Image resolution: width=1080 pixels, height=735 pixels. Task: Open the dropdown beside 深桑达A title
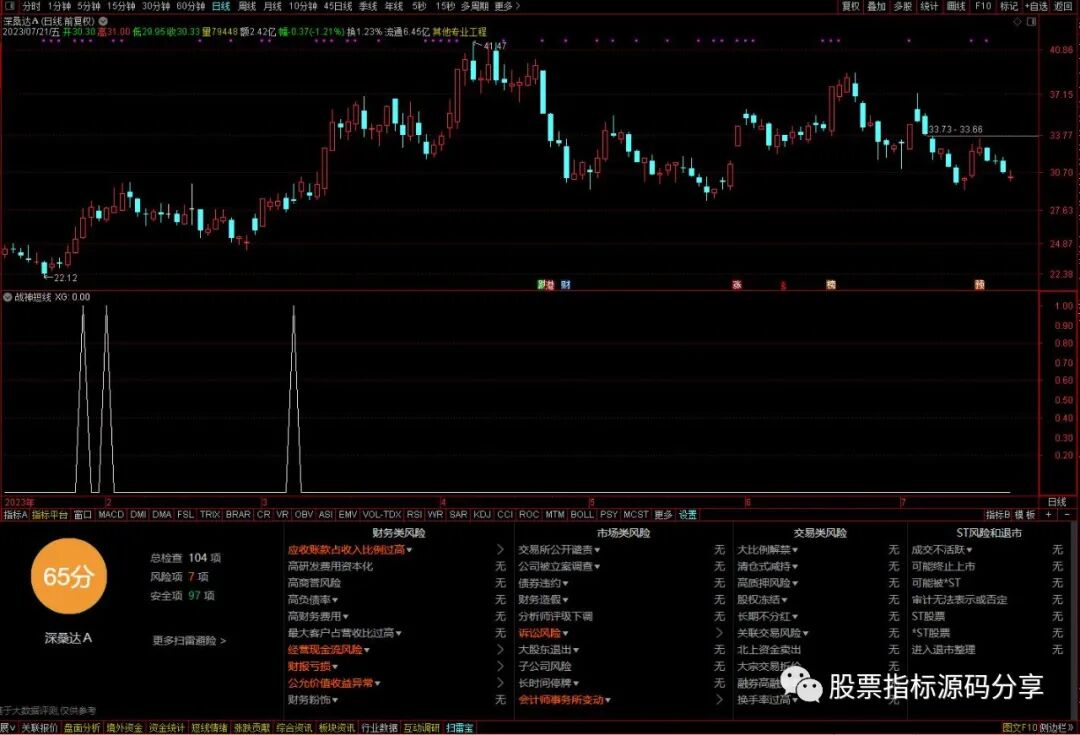coord(103,21)
